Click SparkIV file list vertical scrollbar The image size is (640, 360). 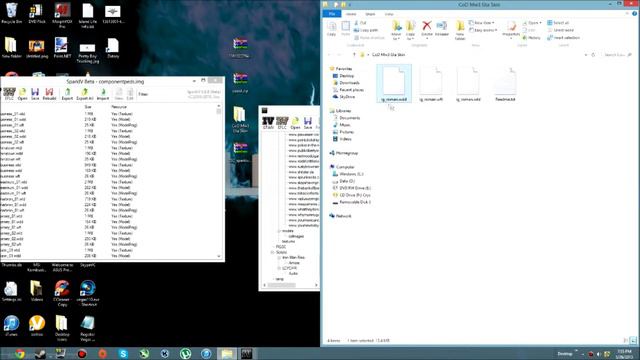coord(219,181)
